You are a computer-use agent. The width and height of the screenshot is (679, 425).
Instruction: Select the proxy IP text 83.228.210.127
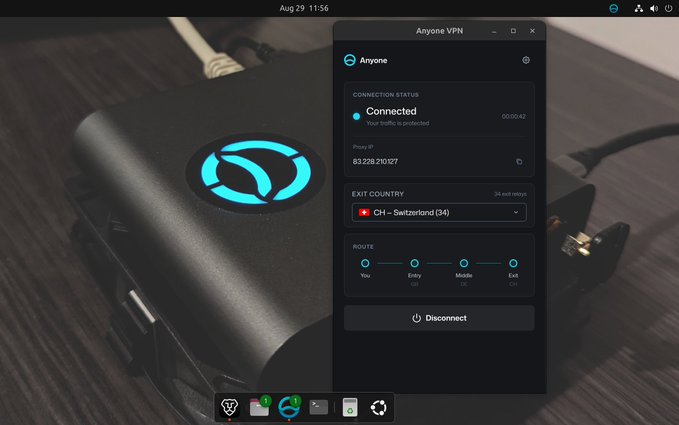(x=375, y=162)
